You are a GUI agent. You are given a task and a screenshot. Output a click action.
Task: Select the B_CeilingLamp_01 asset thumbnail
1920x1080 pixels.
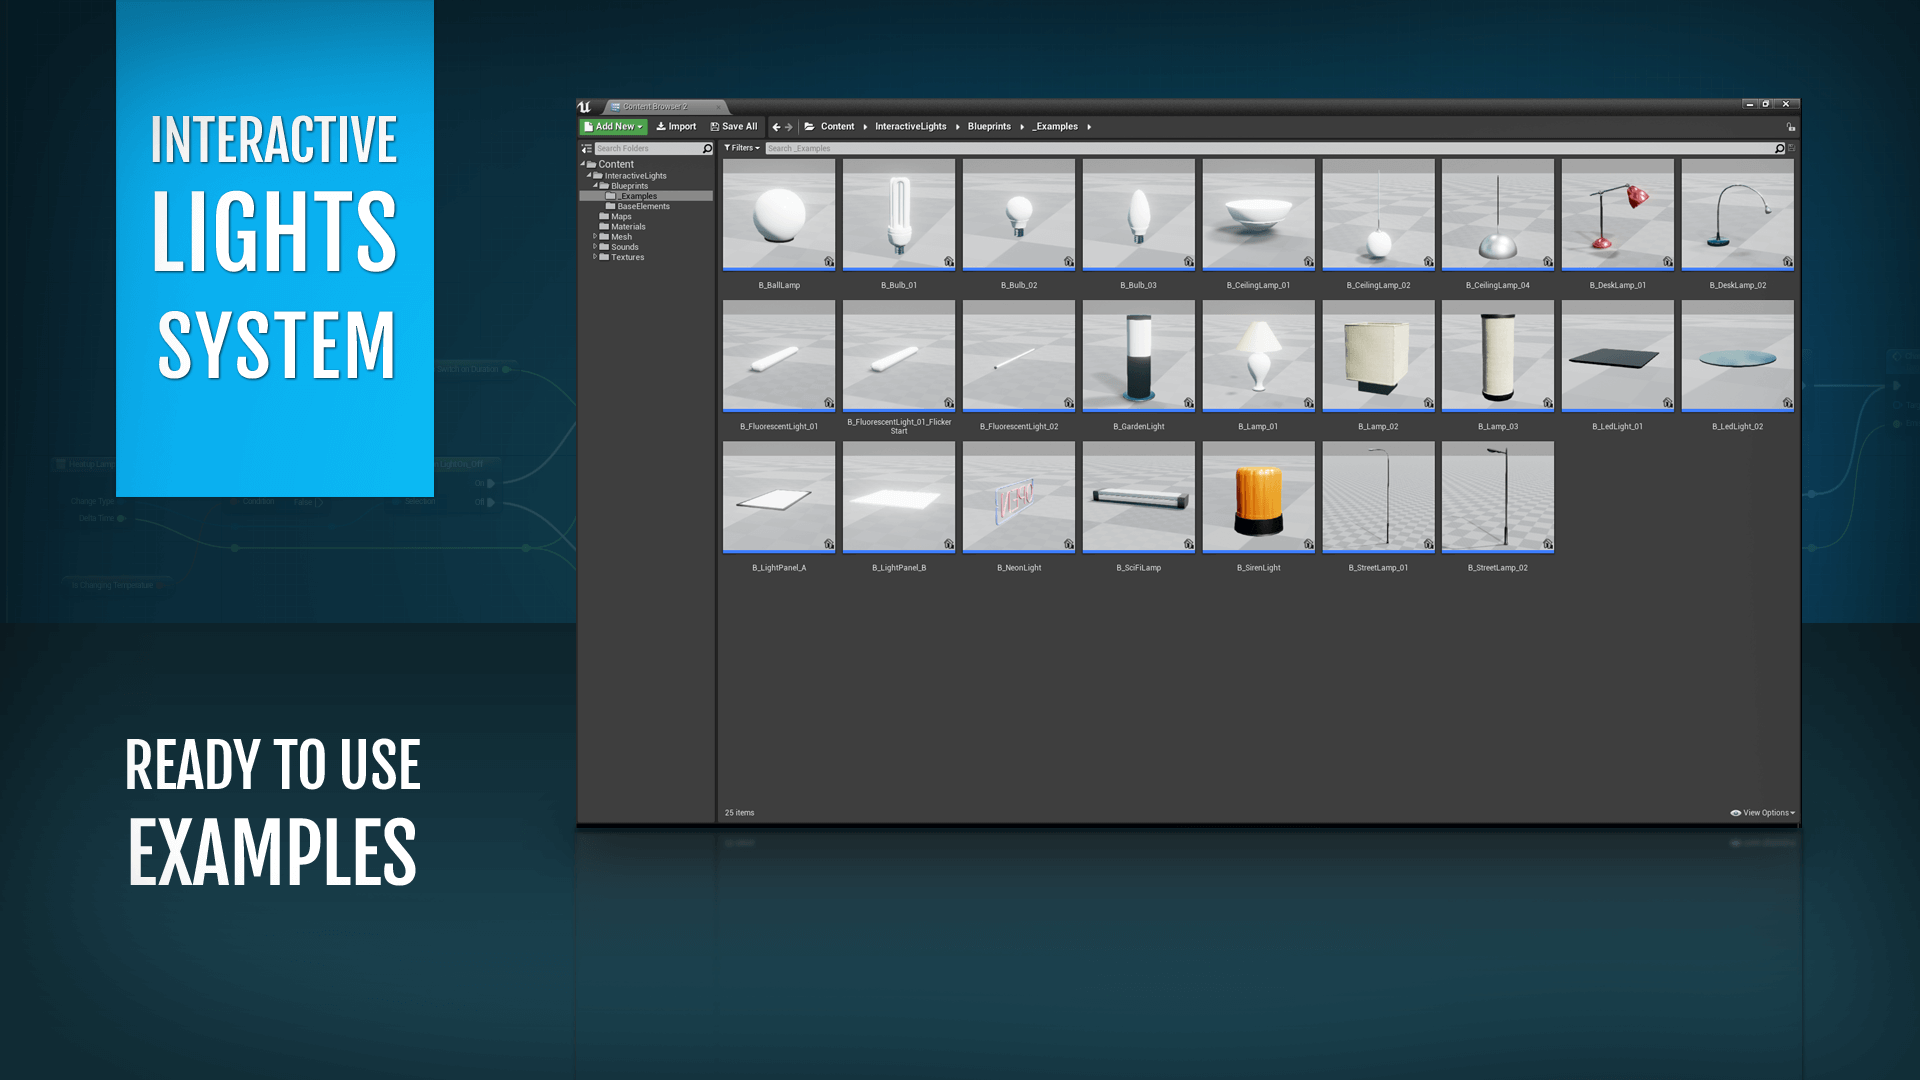1259,214
